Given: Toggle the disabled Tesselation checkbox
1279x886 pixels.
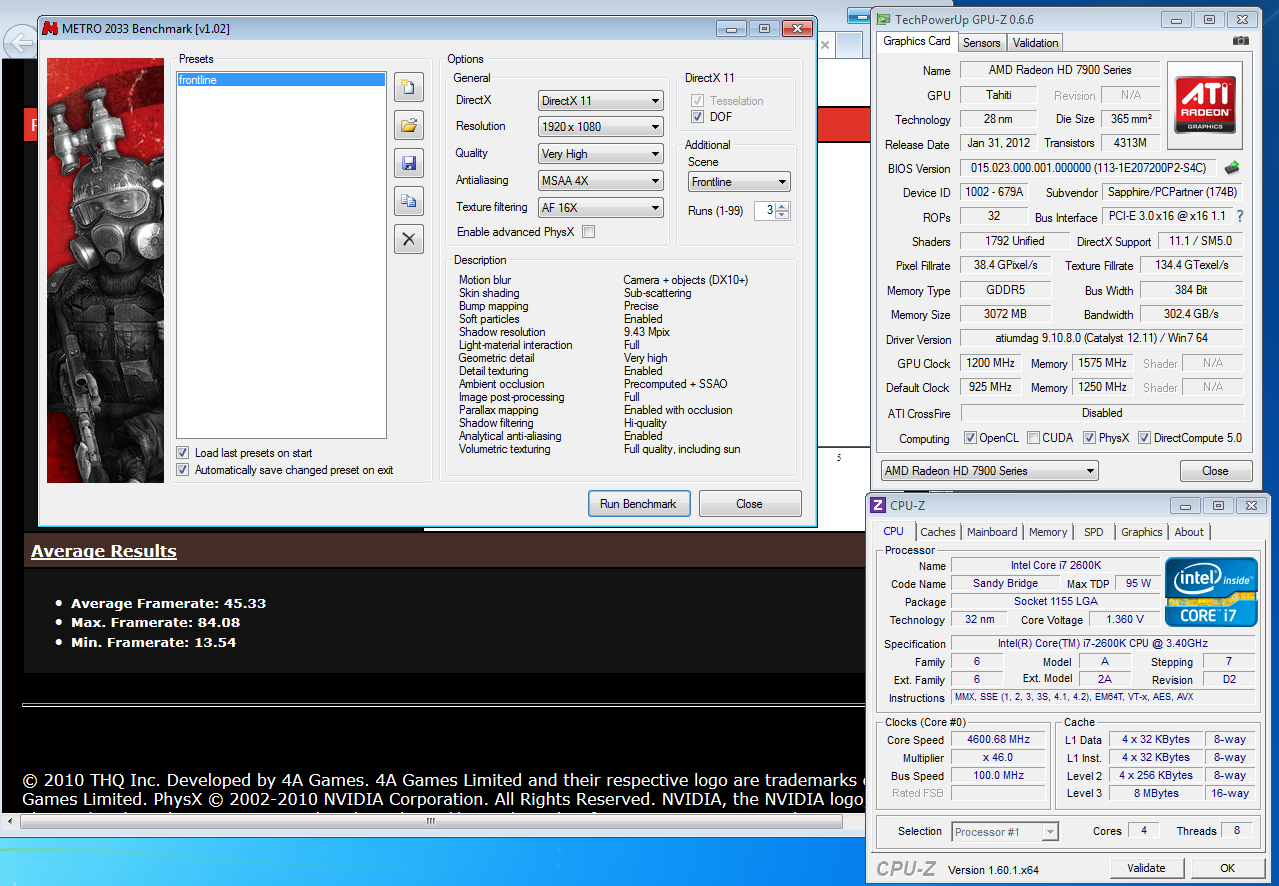Looking at the screenshot, I should point(698,101).
